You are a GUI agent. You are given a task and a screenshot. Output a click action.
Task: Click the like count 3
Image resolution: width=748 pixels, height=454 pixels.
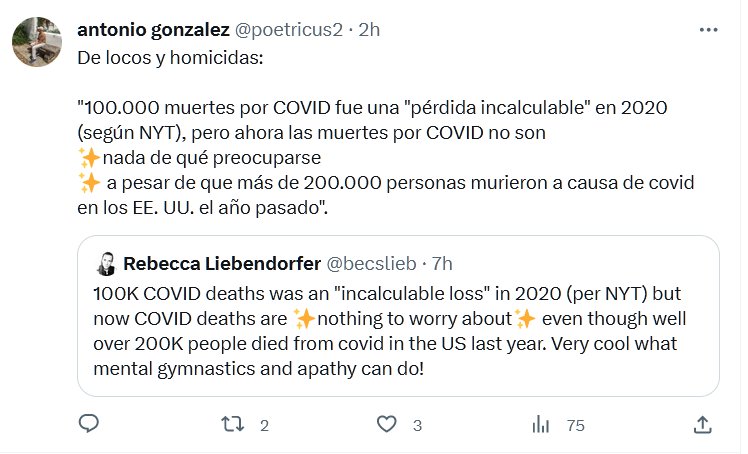417,426
